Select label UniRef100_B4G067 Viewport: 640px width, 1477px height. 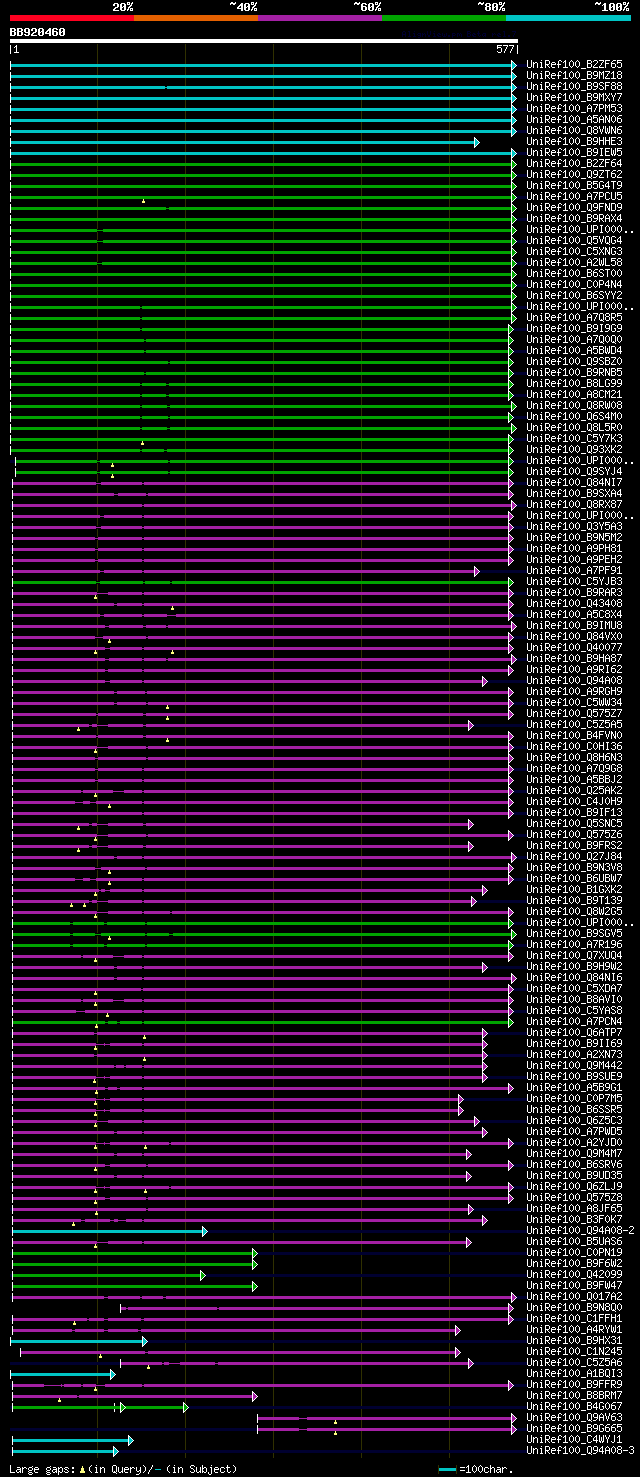(x=574, y=1407)
